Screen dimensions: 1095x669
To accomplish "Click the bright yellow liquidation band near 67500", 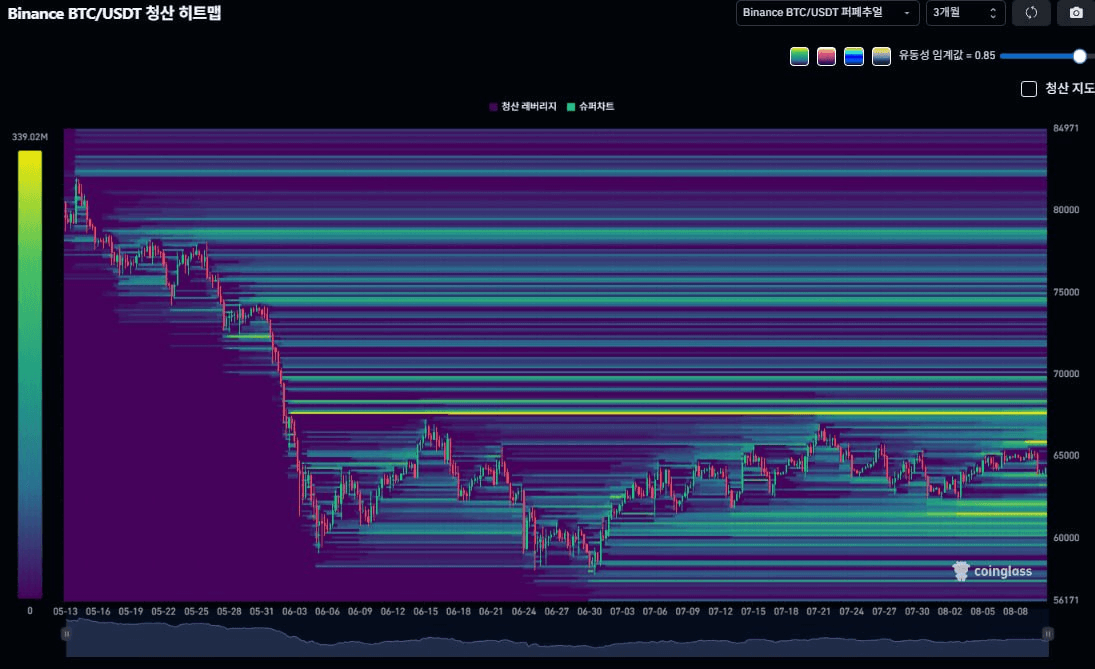I will pyautogui.click(x=667, y=413).
